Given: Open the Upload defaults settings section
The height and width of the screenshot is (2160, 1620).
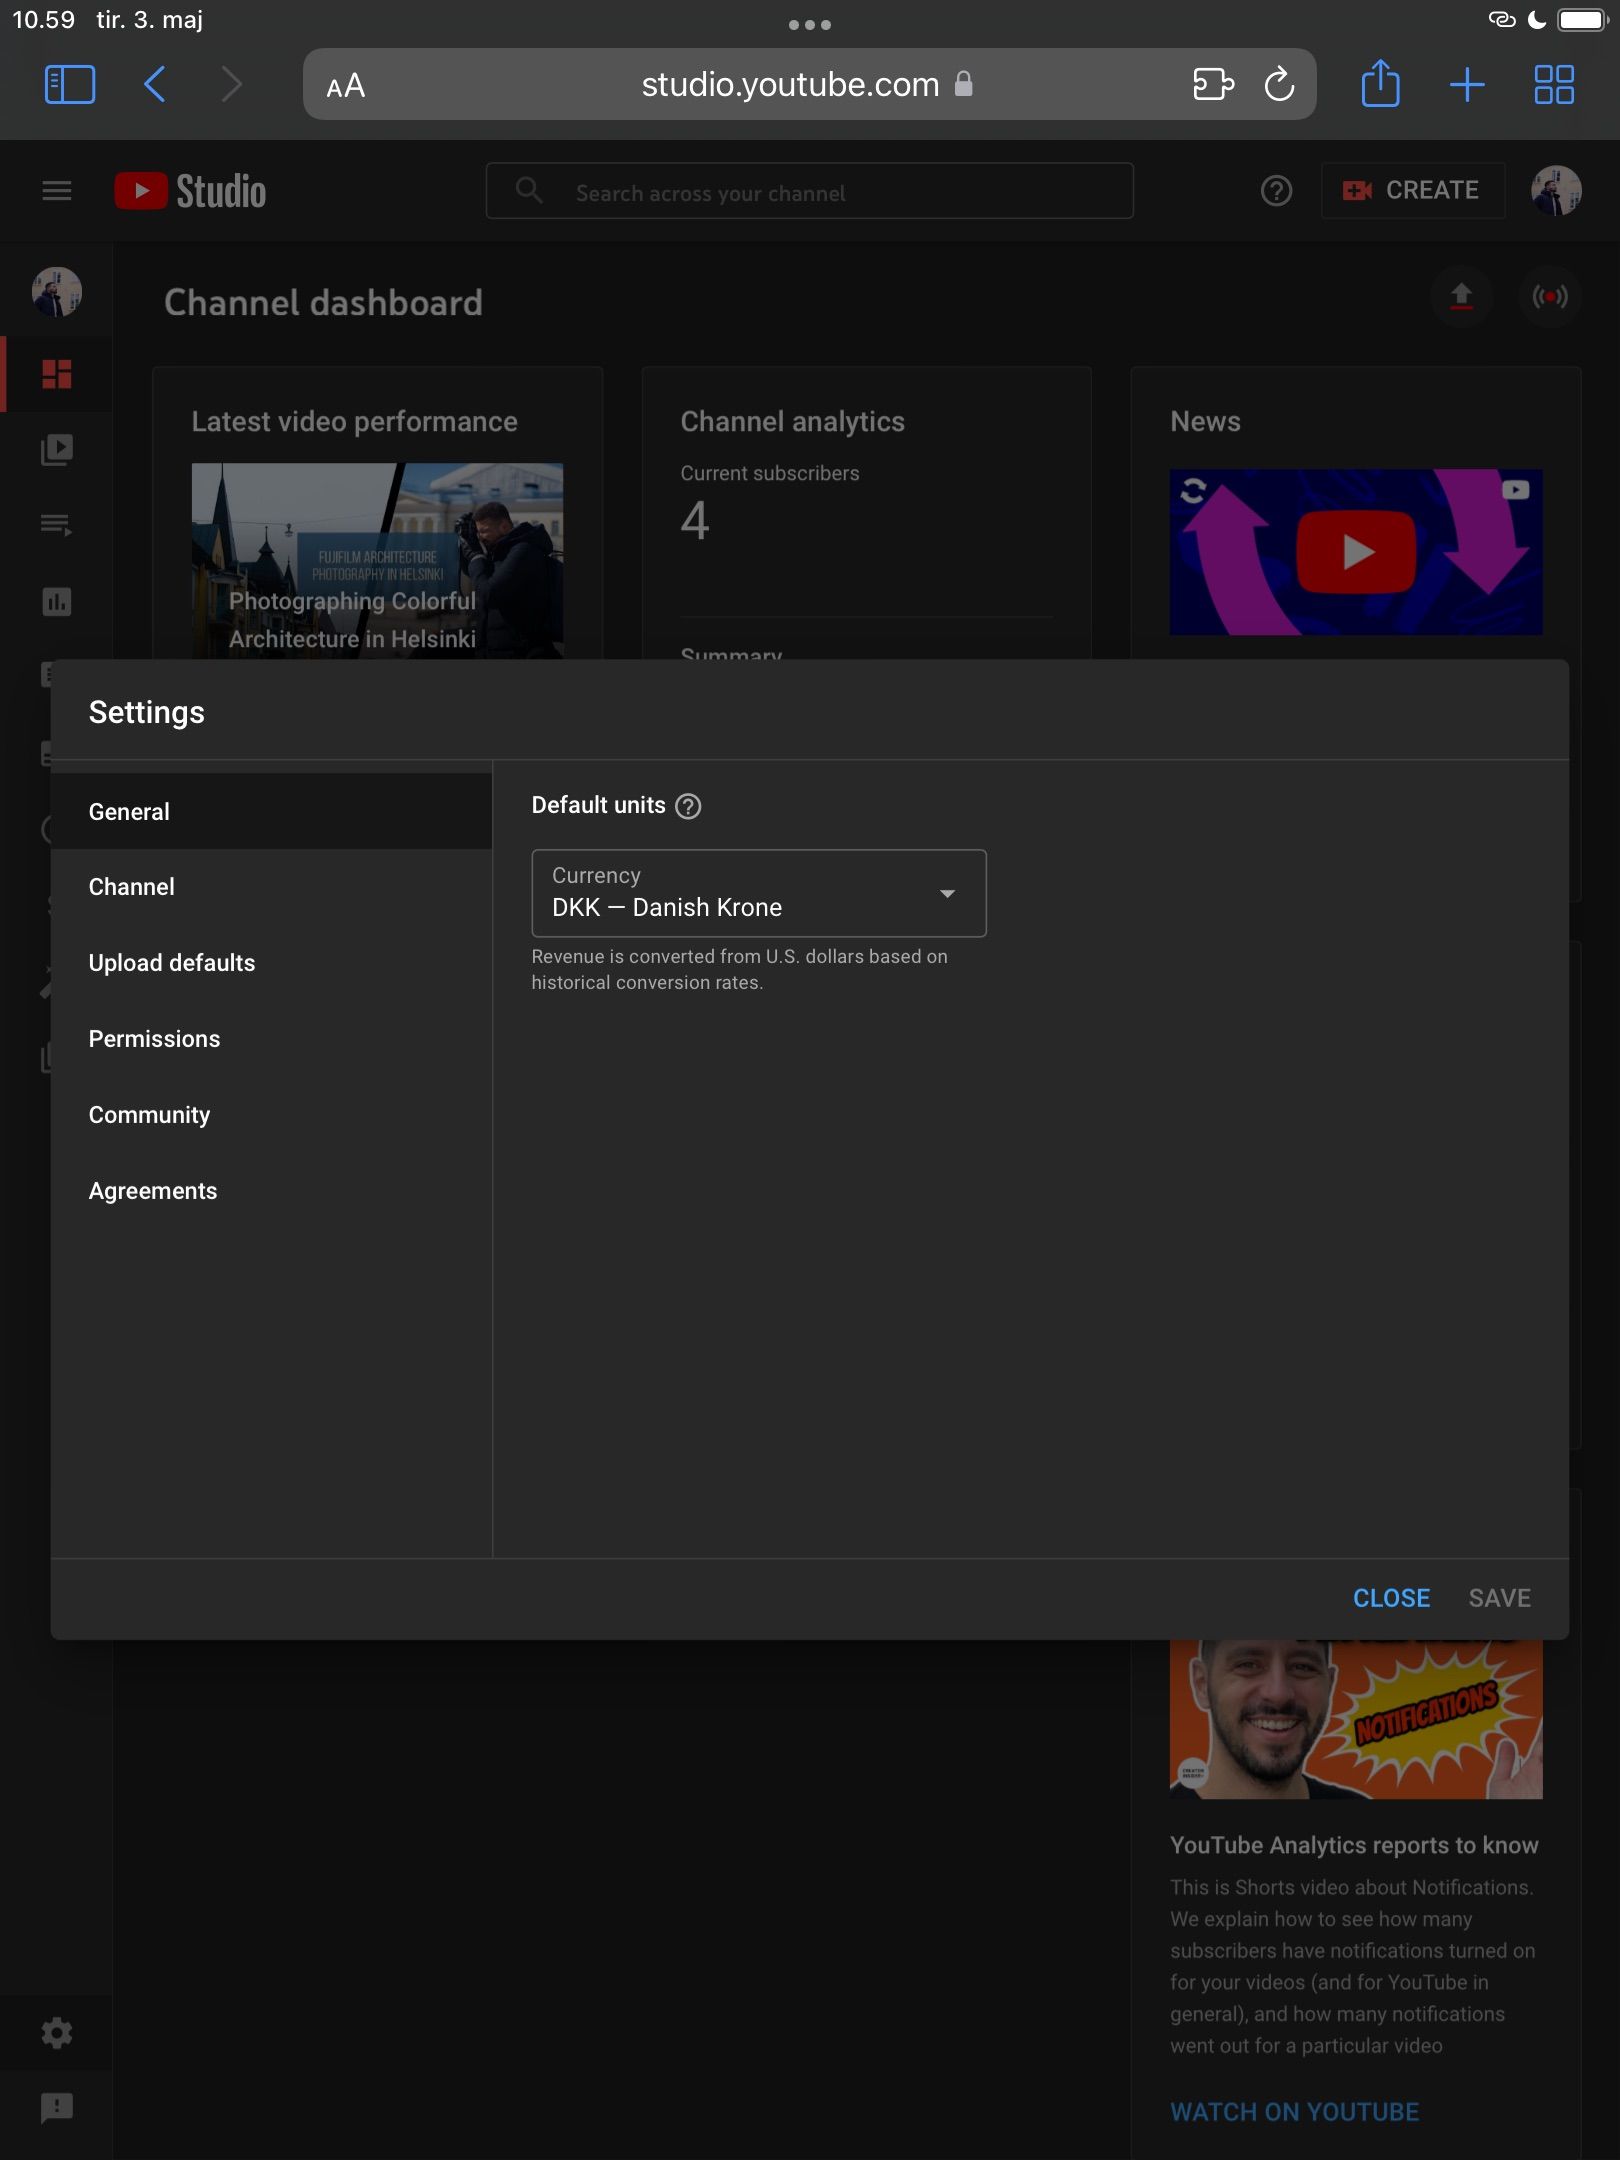Looking at the screenshot, I should pos(172,962).
